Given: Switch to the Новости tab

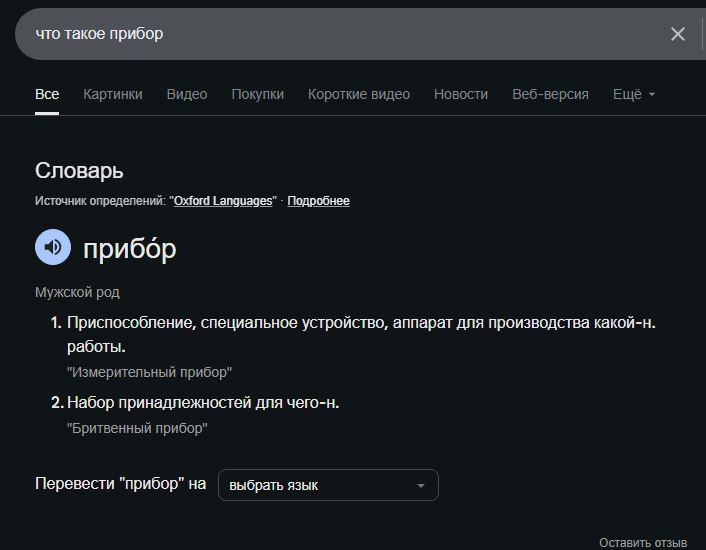Looking at the screenshot, I should pyautogui.click(x=461, y=94).
